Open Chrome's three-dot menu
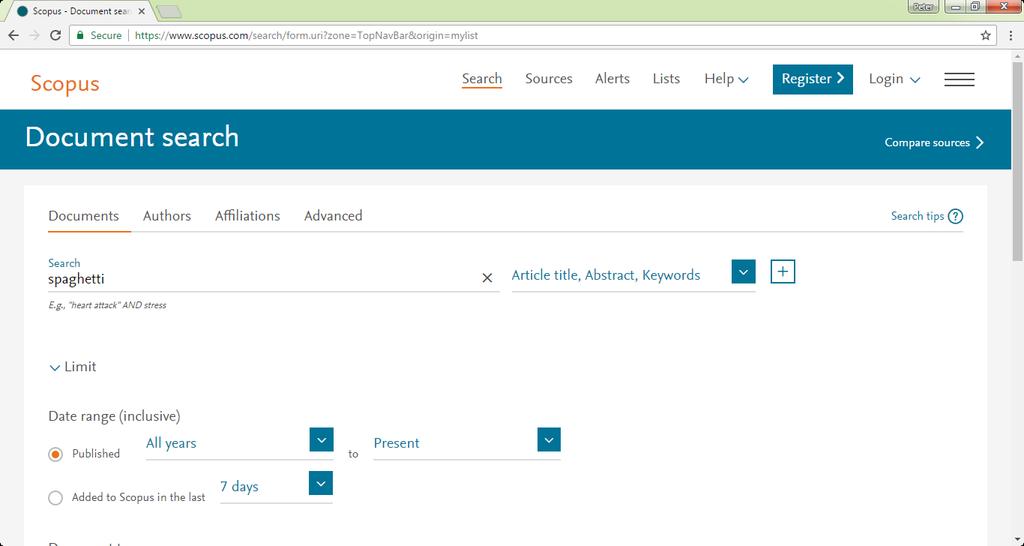 [x=1011, y=35]
